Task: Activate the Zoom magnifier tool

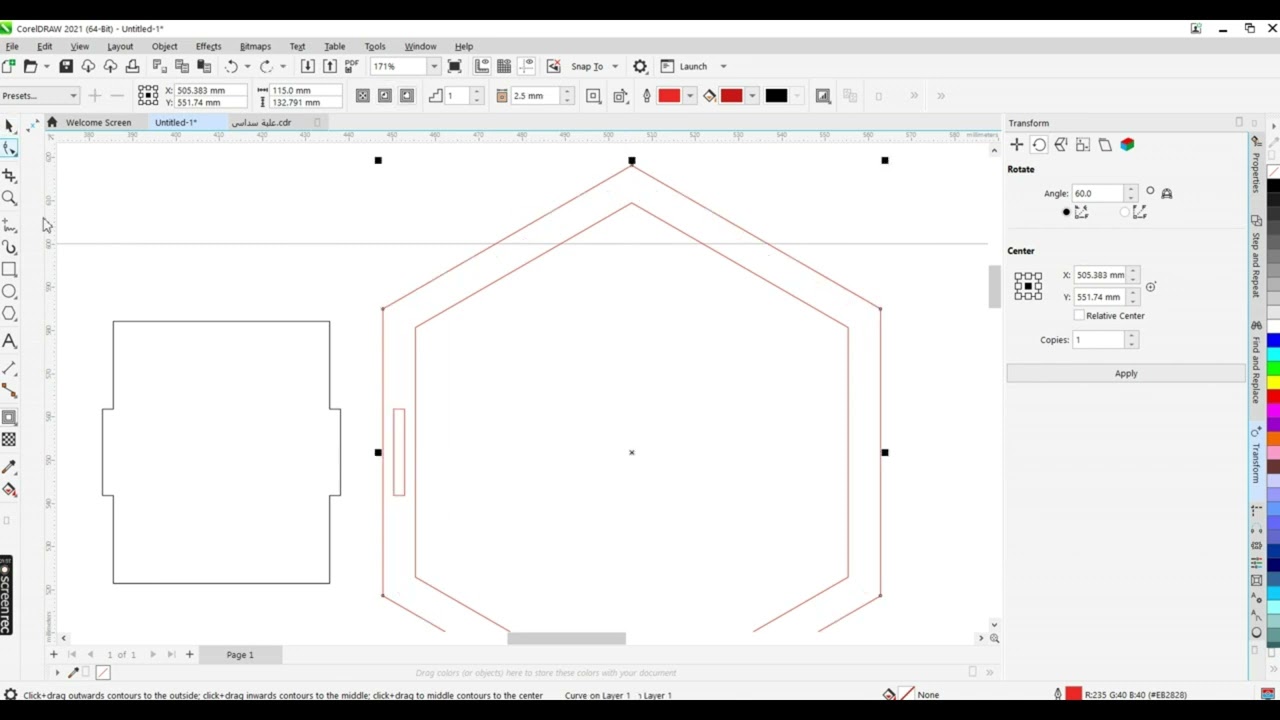Action: (9, 198)
